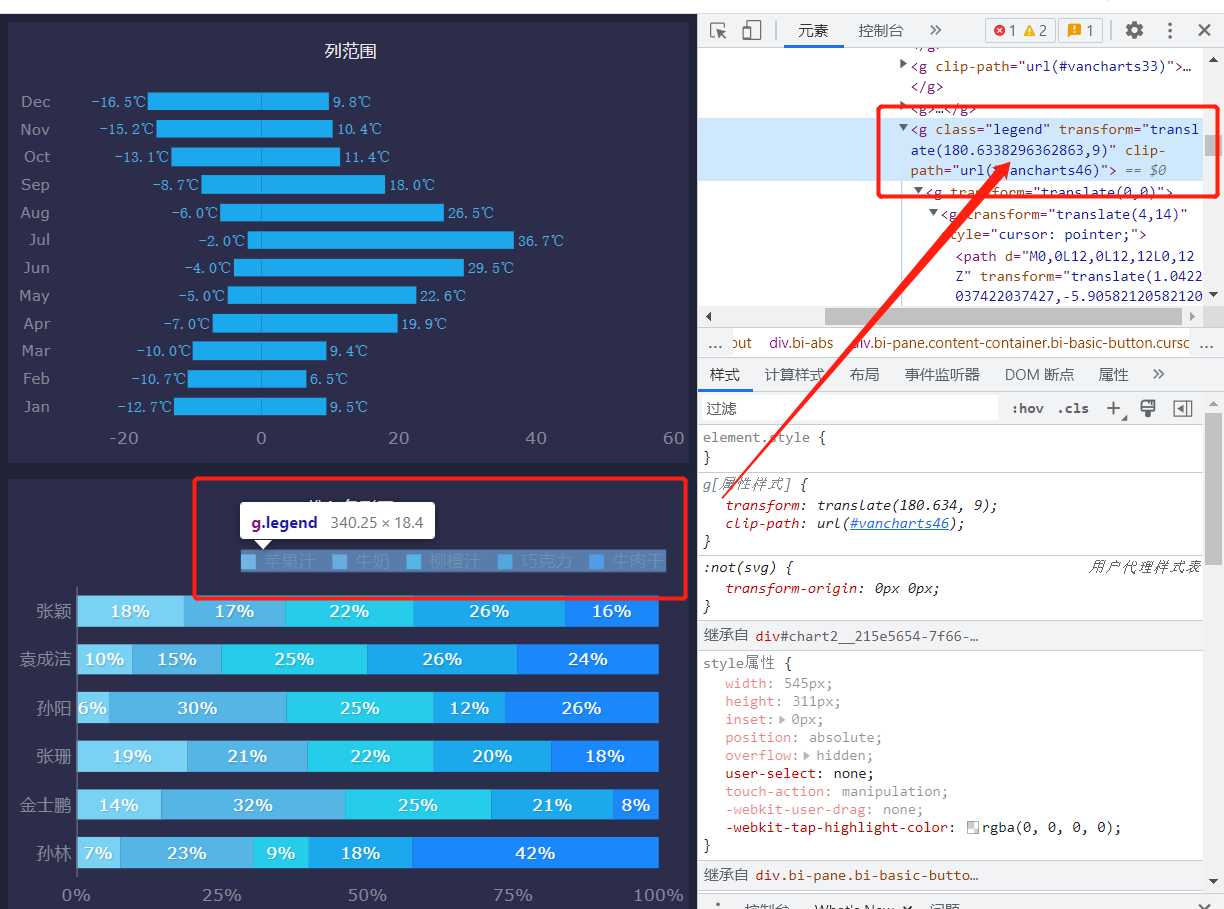Select the 布局 tab
The height and width of the screenshot is (909, 1224).
pyautogui.click(x=864, y=375)
